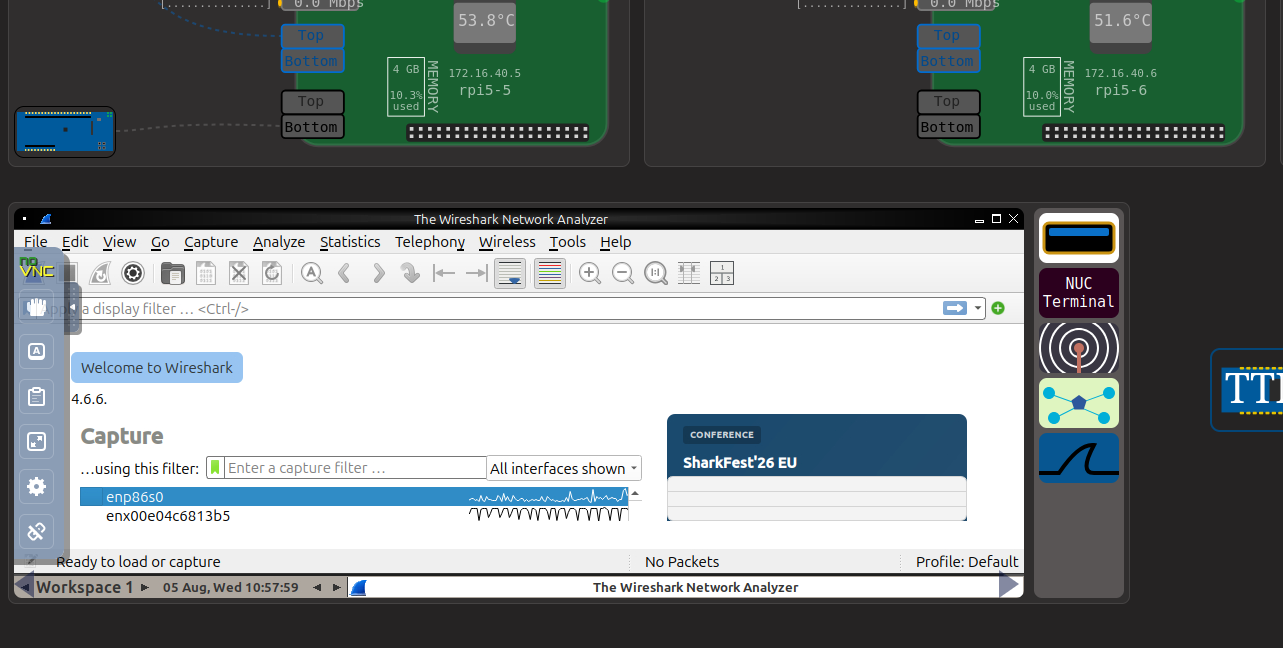This screenshot has height=648, width=1283.
Task: Show noVNC virtual keyboard button
Action: coord(37,351)
